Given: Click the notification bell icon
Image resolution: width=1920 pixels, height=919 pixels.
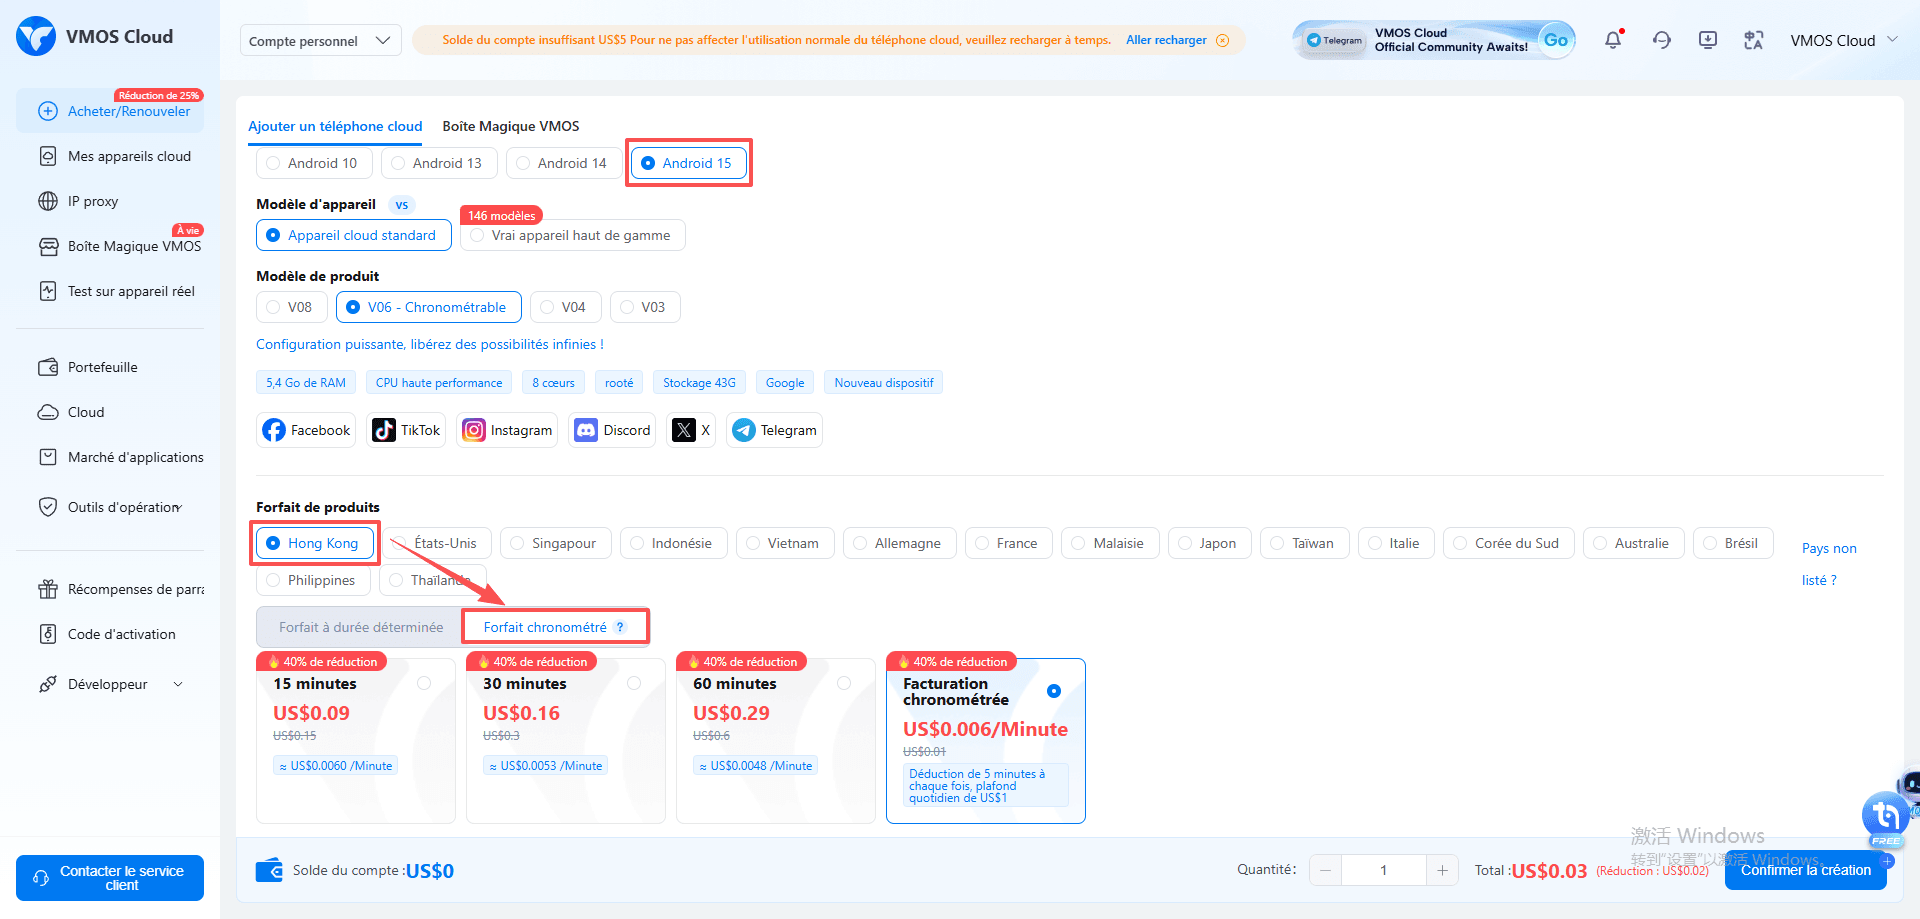Looking at the screenshot, I should (x=1612, y=40).
